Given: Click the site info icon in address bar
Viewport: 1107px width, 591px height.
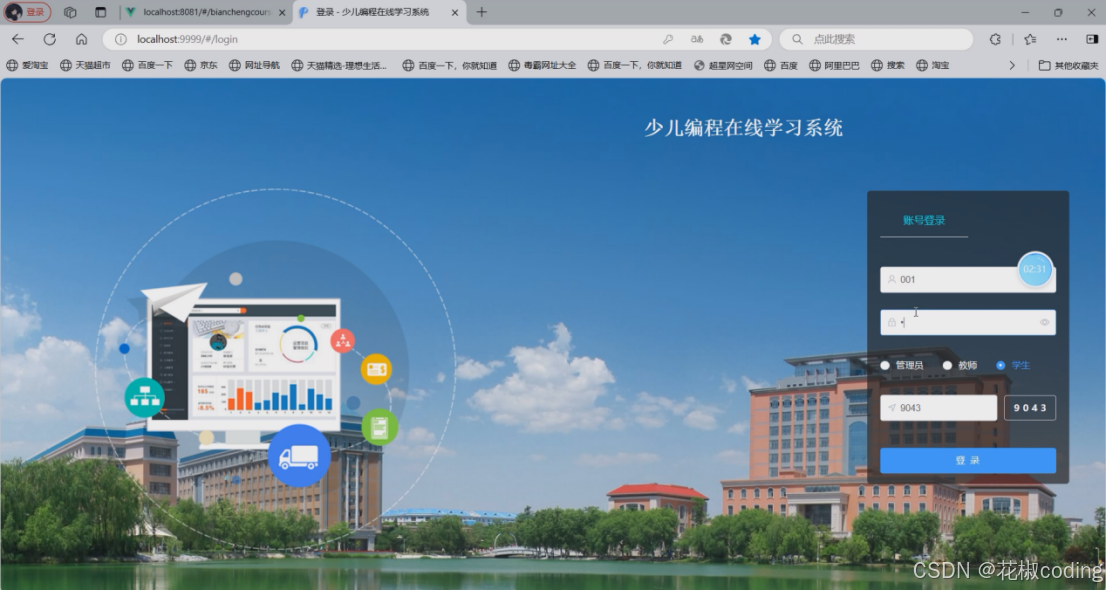Looking at the screenshot, I should (119, 38).
